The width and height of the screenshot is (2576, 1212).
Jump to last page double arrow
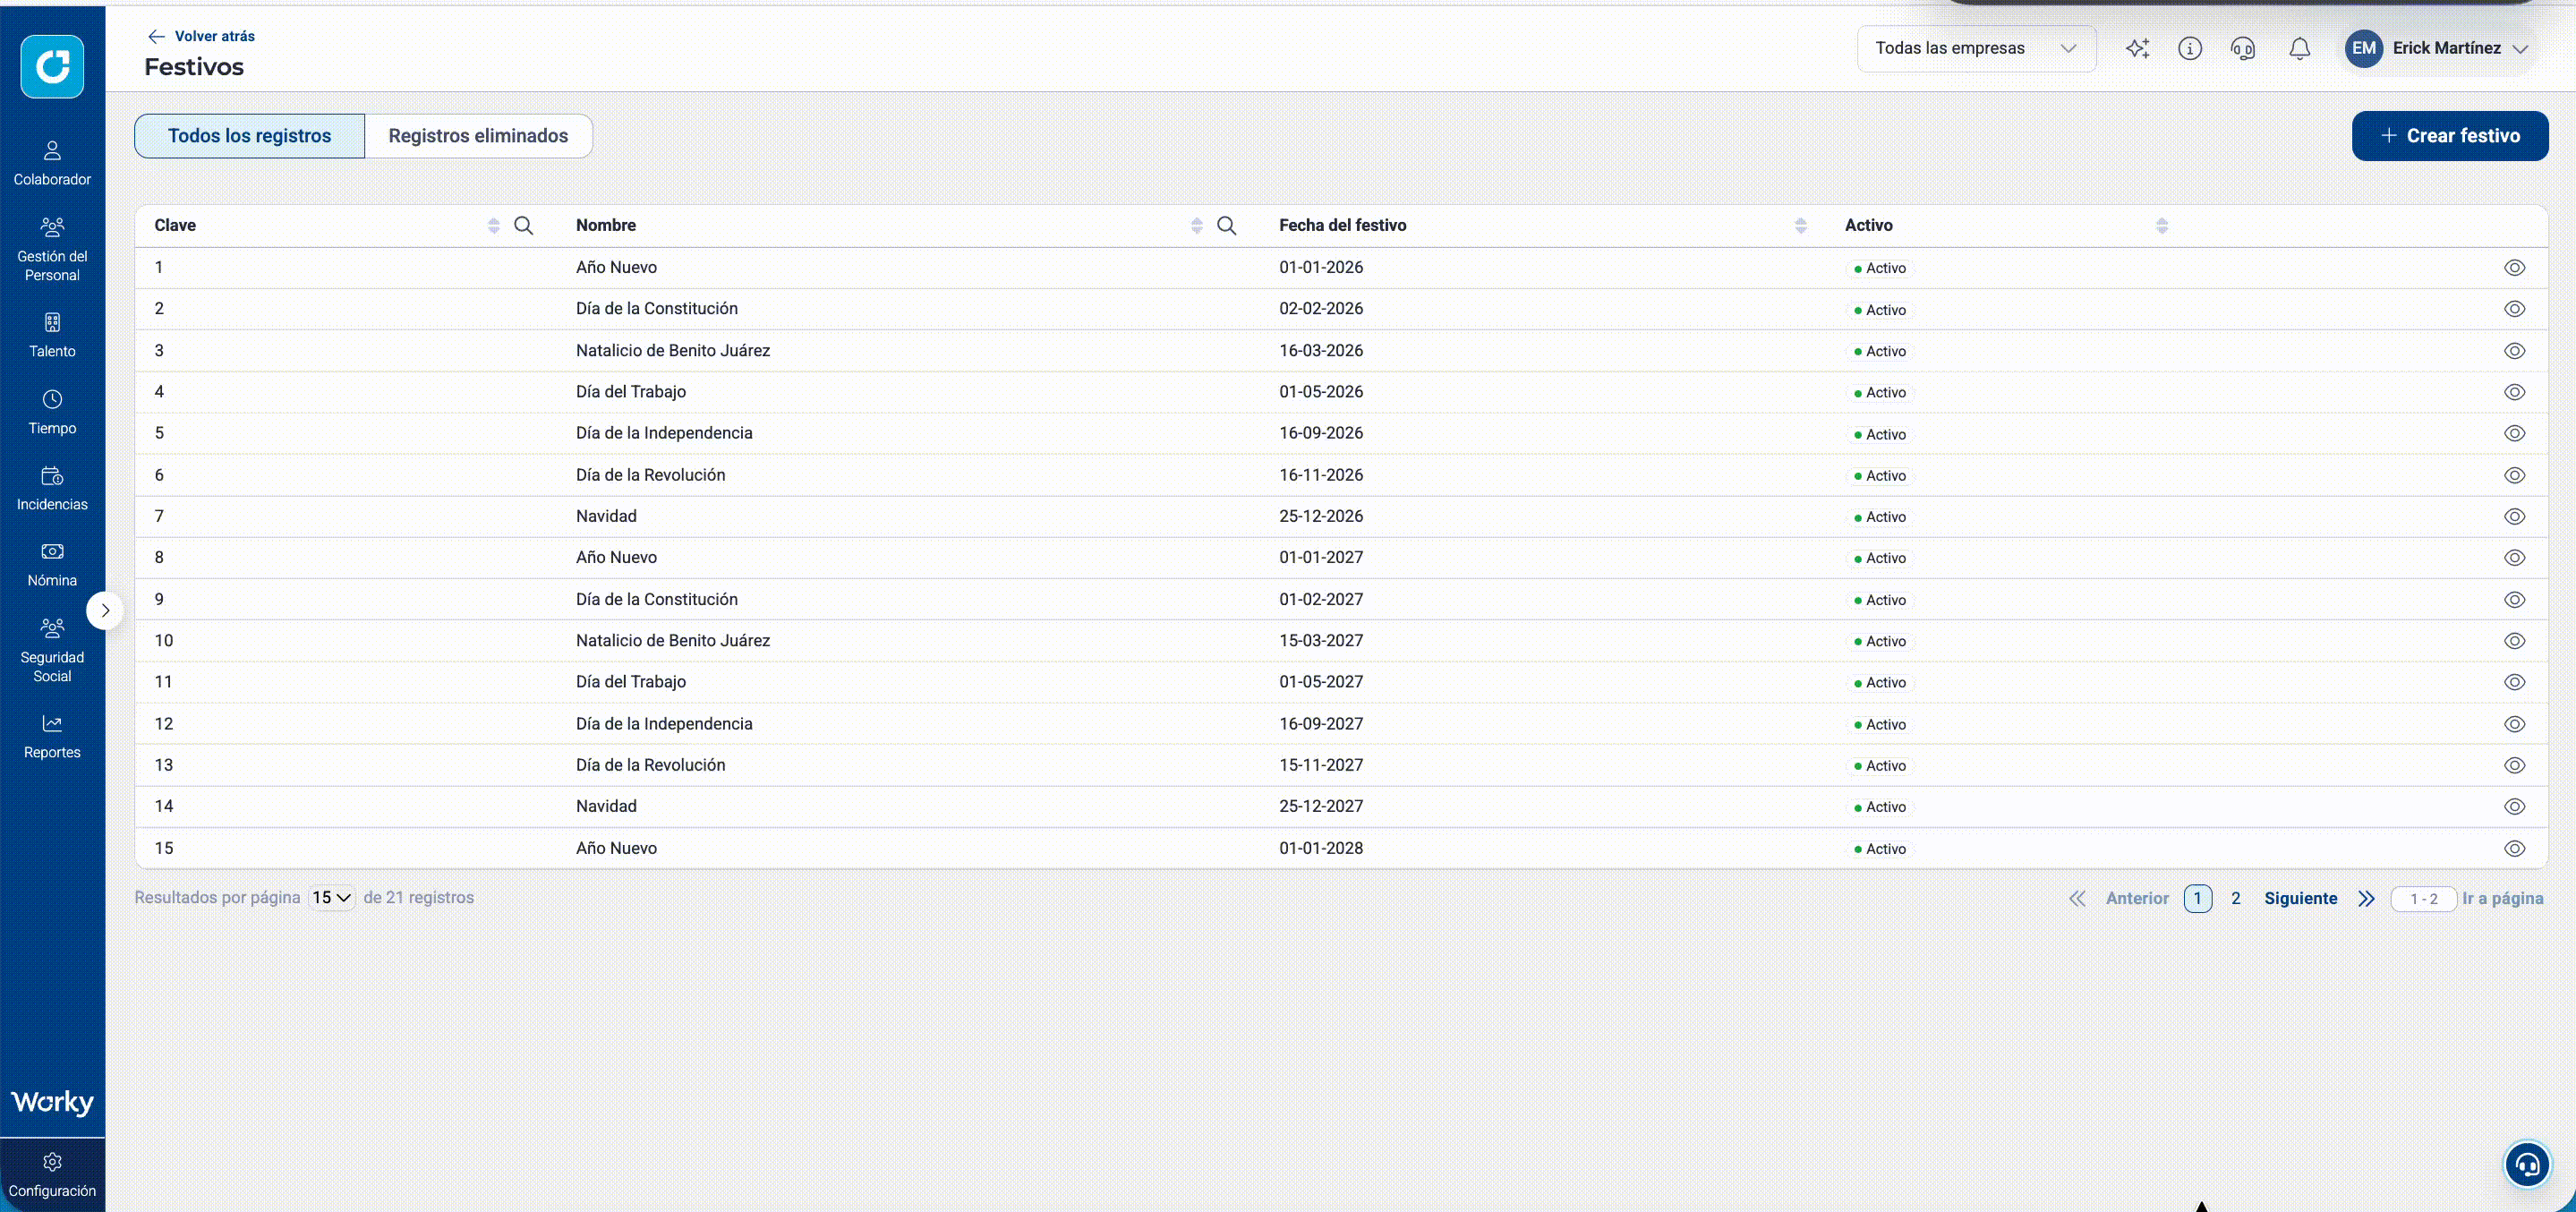pyautogui.click(x=2365, y=898)
